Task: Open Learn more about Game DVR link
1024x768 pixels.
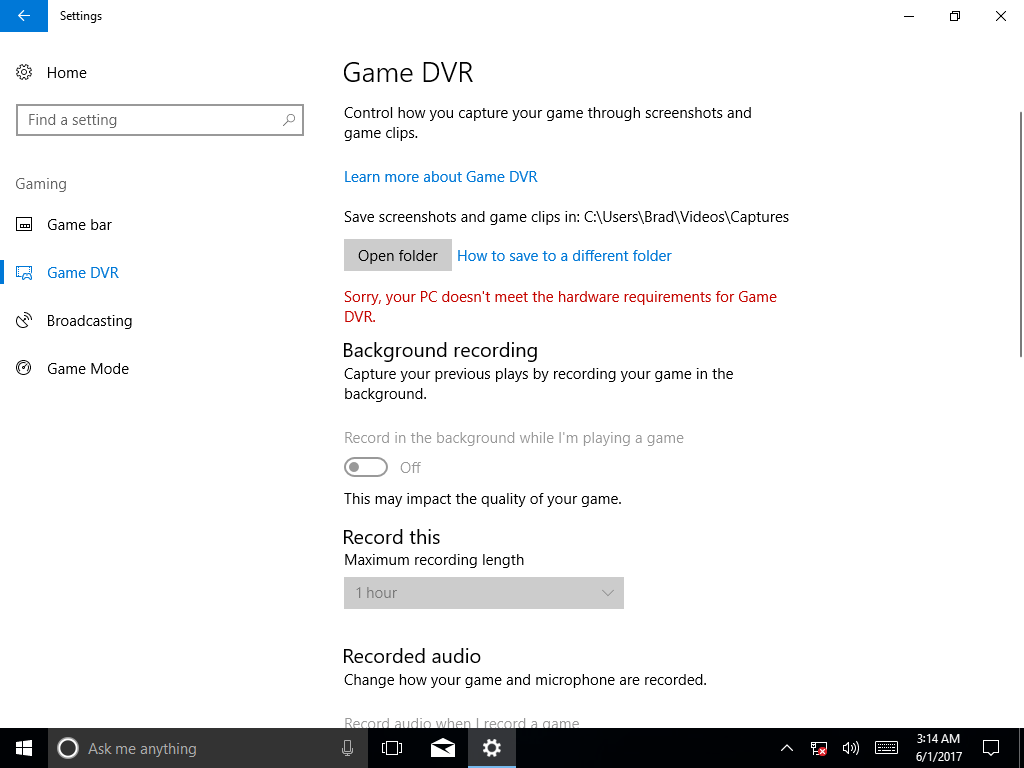Action: (441, 177)
